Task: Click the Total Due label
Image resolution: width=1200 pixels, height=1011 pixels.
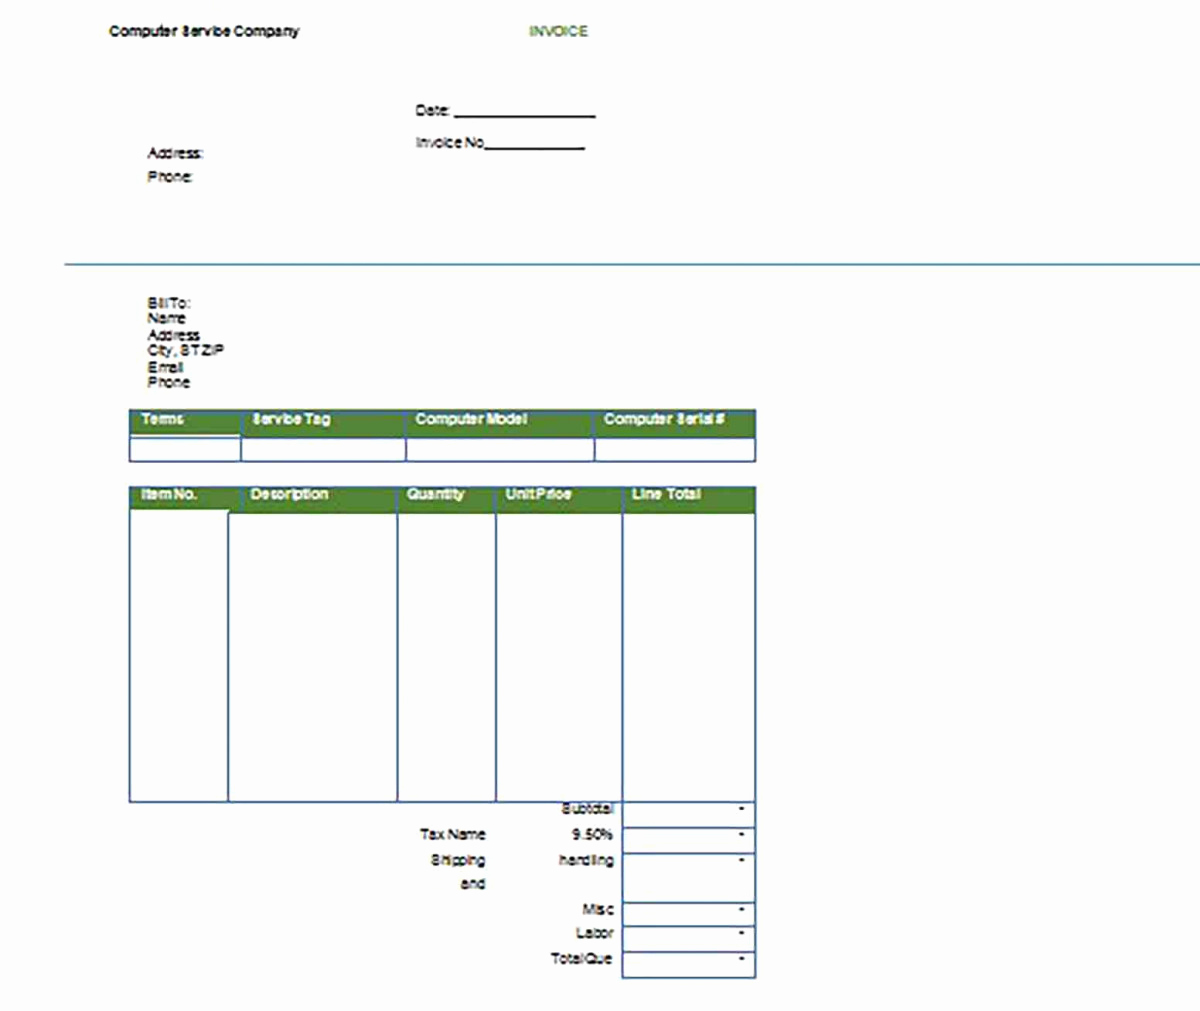Action: (582, 959)
